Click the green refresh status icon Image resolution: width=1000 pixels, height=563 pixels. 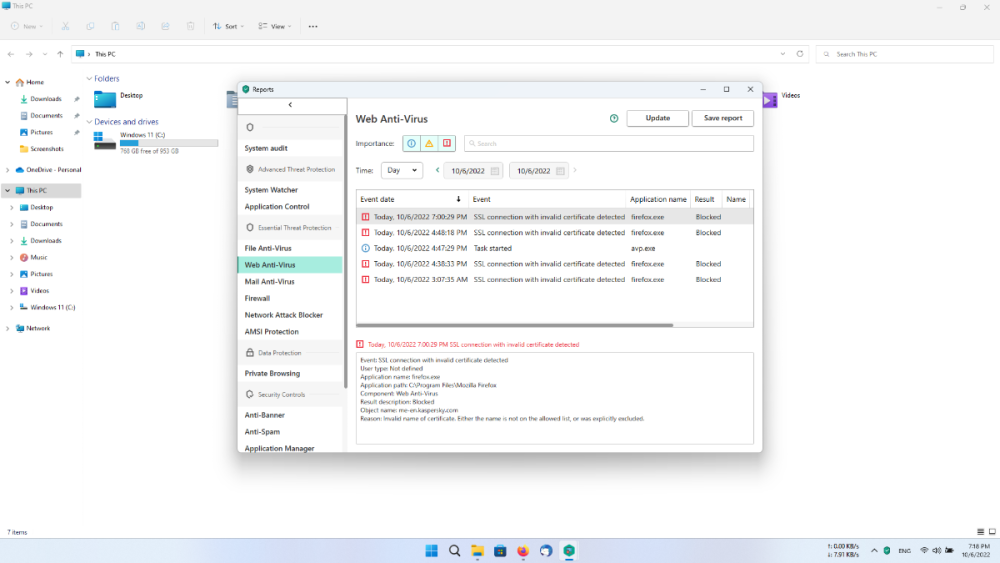(x=614, y=118)
